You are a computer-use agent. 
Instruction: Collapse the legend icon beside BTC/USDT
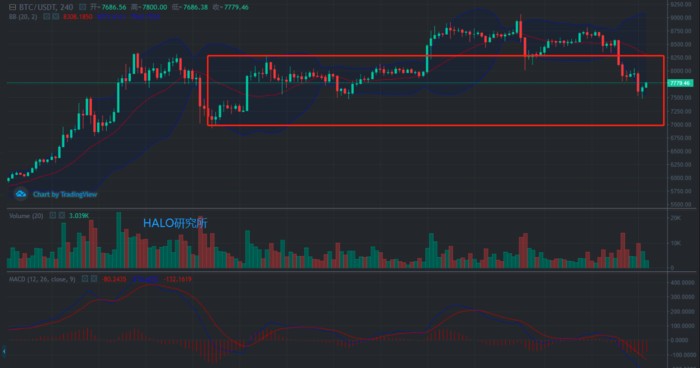click(12, 7)
